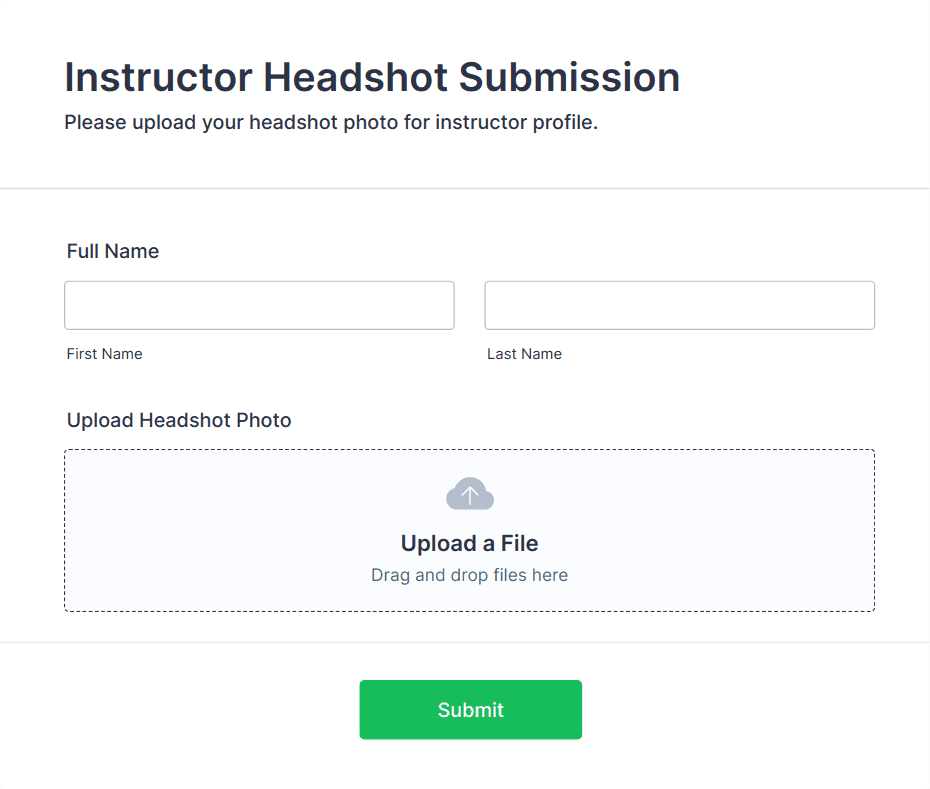This screenshot has width=930, height=789.
Task: Click the "Upload a File" text
Action: [x=469, y=544]
